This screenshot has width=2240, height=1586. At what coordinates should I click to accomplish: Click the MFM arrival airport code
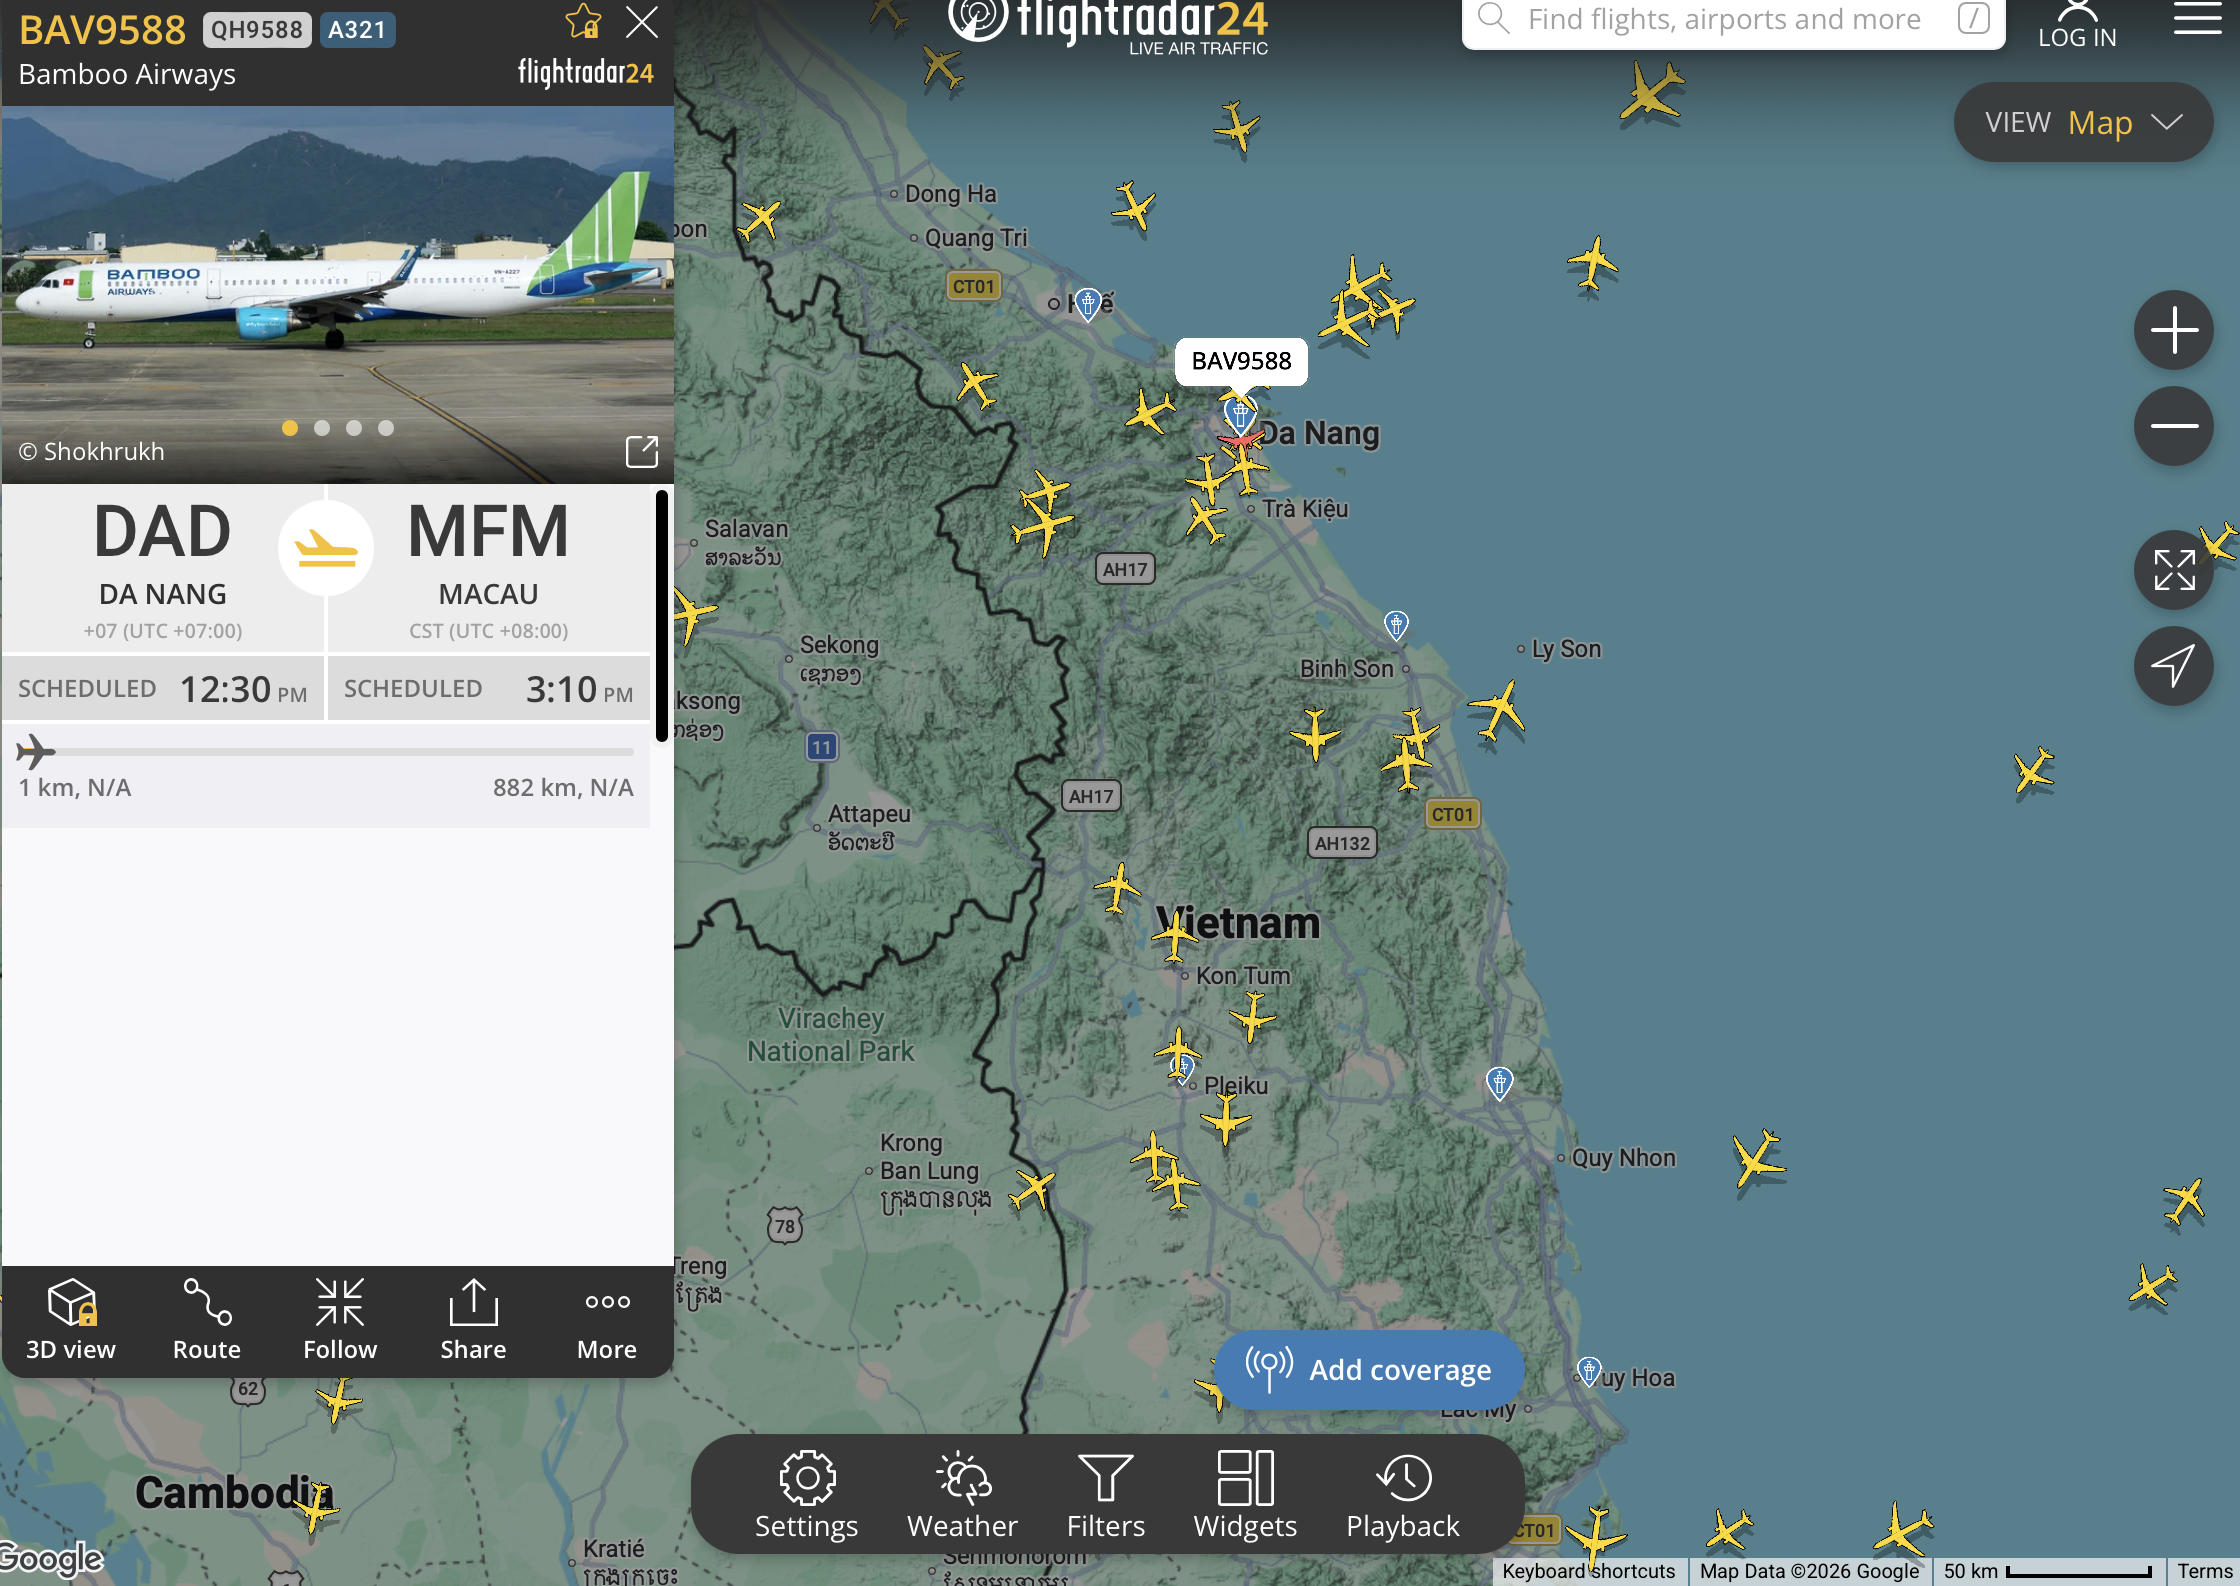click(488, 532)
